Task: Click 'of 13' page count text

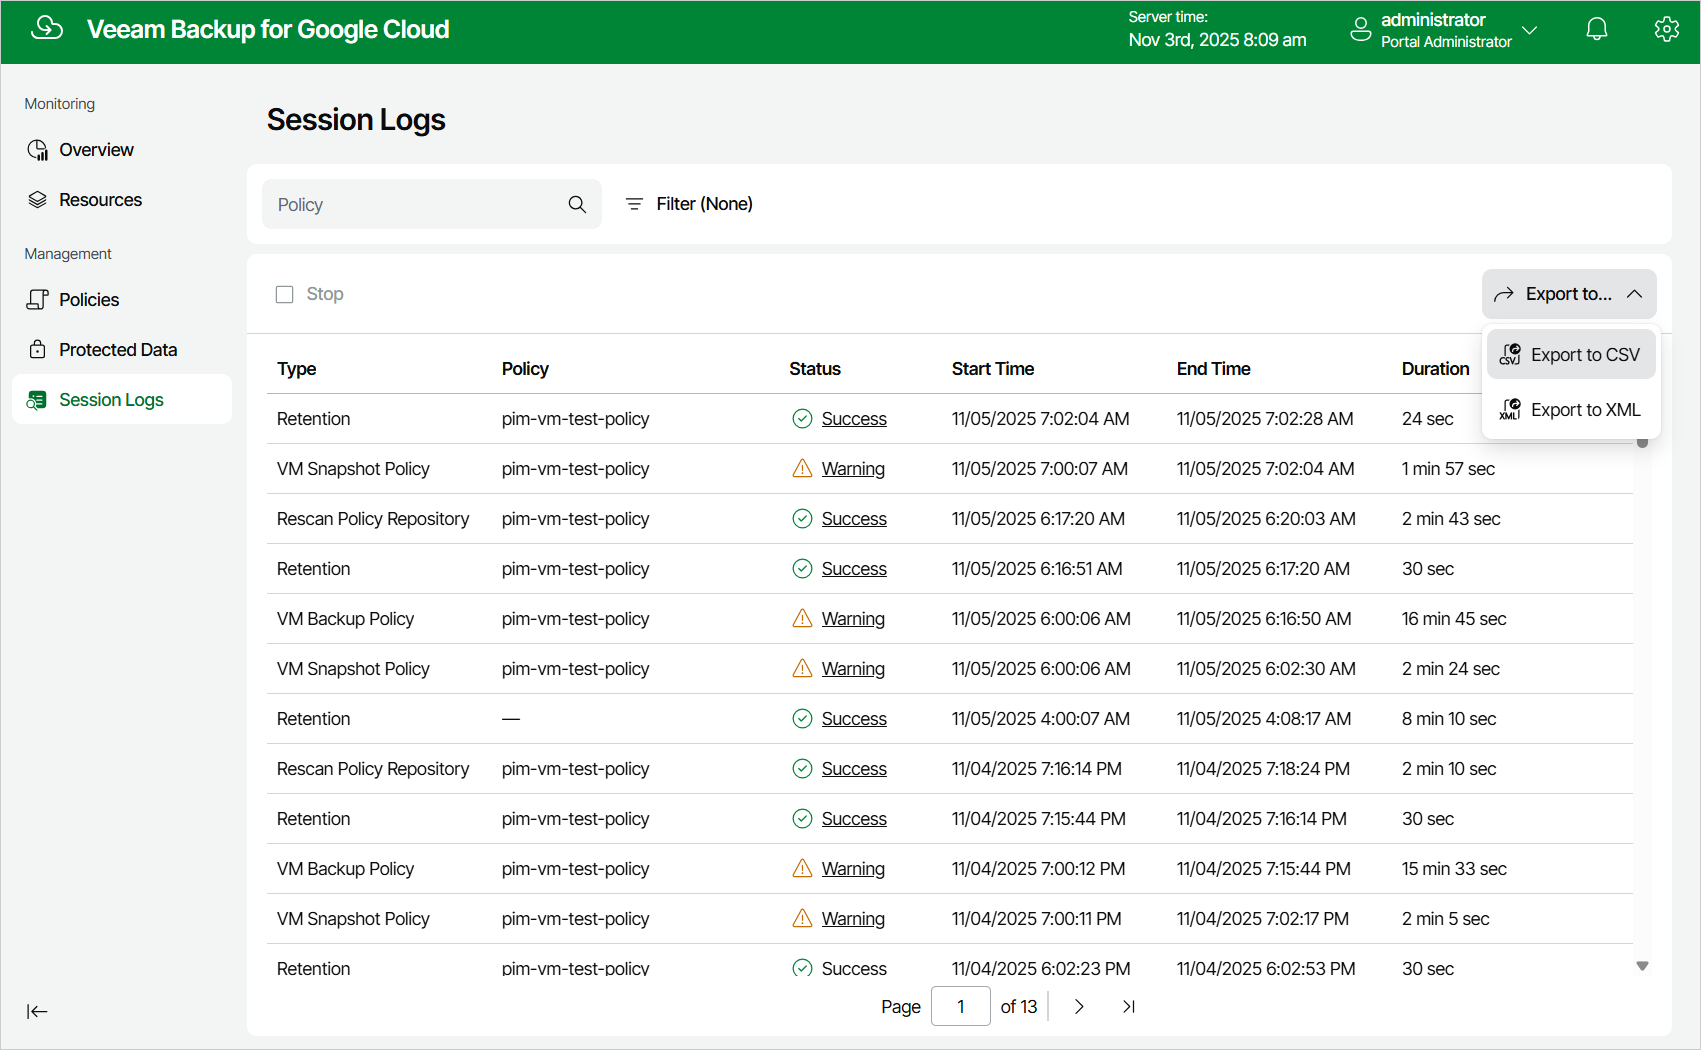Action: tap(1019, 1007)
